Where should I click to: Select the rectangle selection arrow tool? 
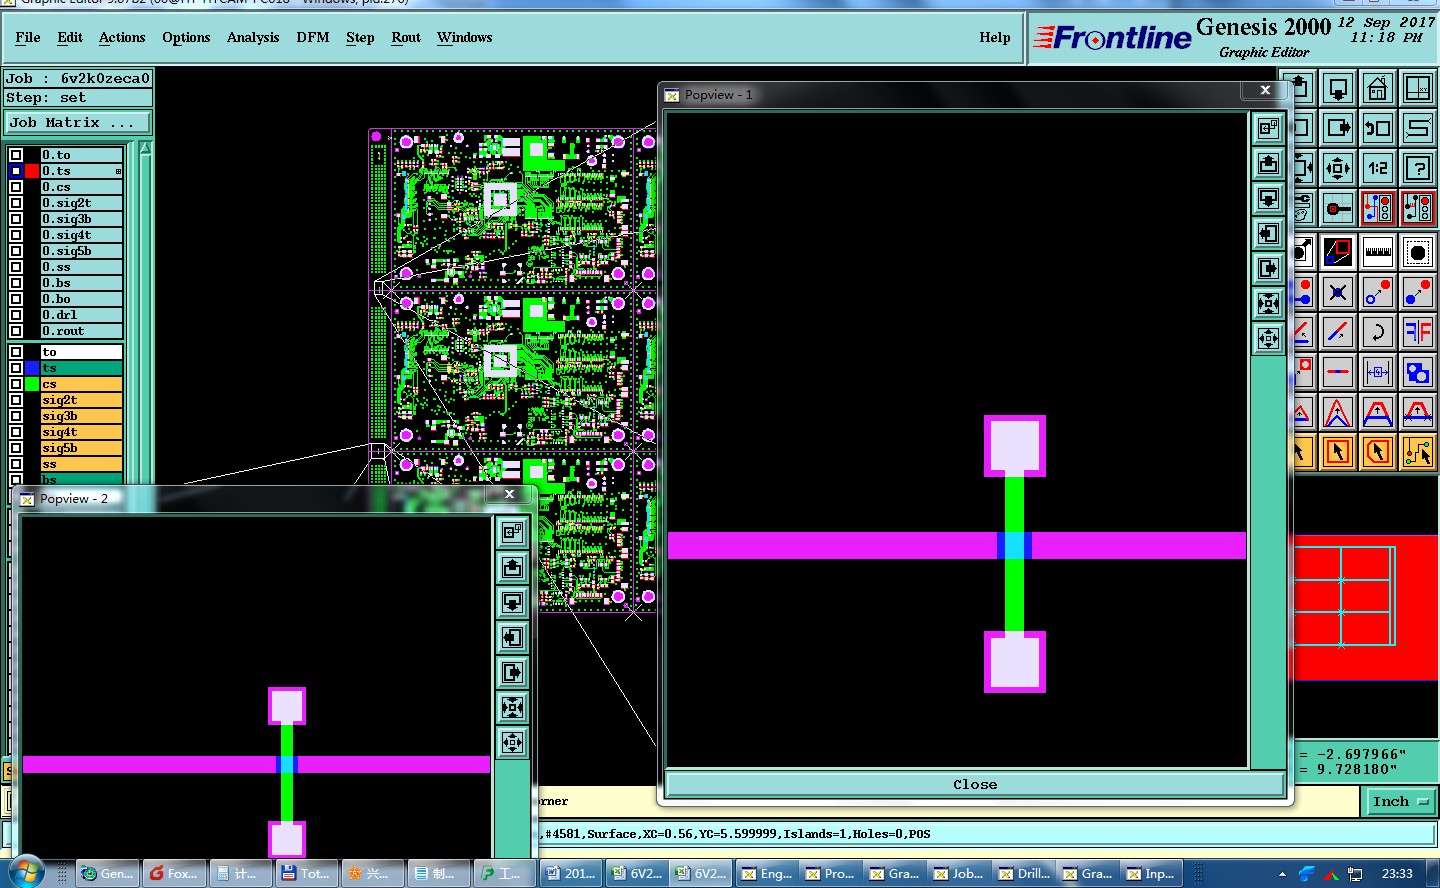[1338, 452]
